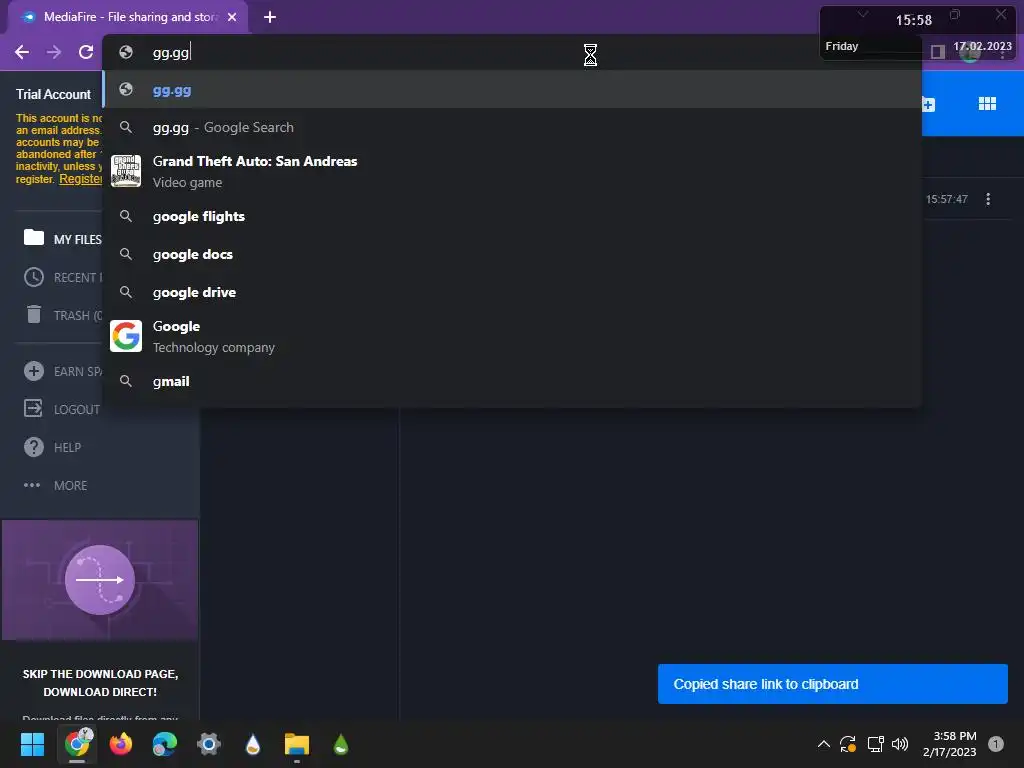Expand MORE options in sidebar
Image resolution: width=1024 pixels, height=768 pixels.
[x=56, y=485]
